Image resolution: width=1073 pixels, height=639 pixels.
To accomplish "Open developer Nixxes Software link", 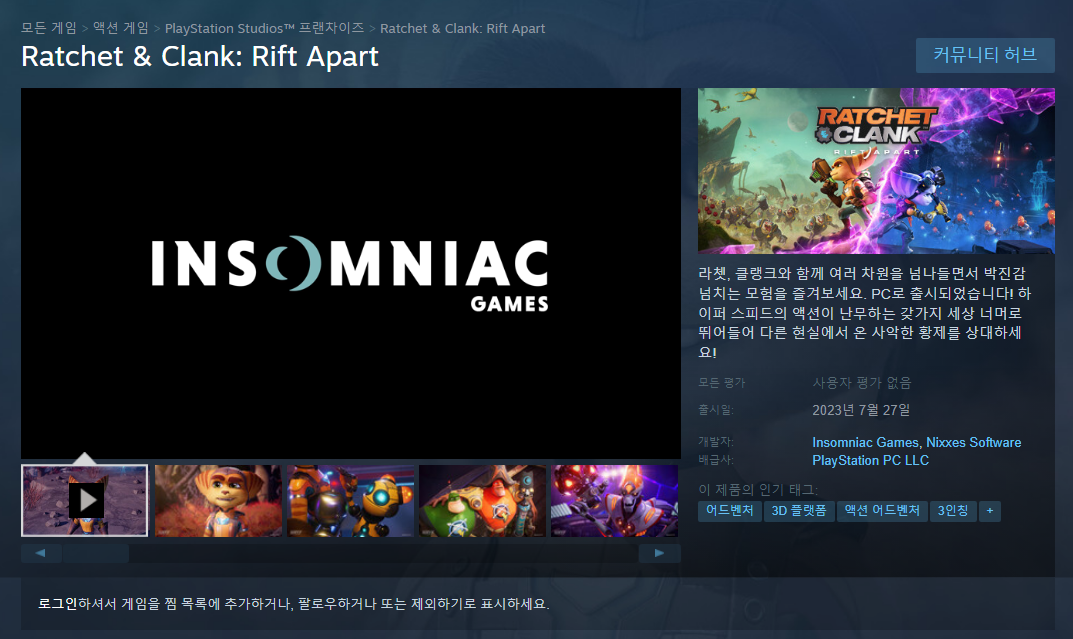I will 974,443.
